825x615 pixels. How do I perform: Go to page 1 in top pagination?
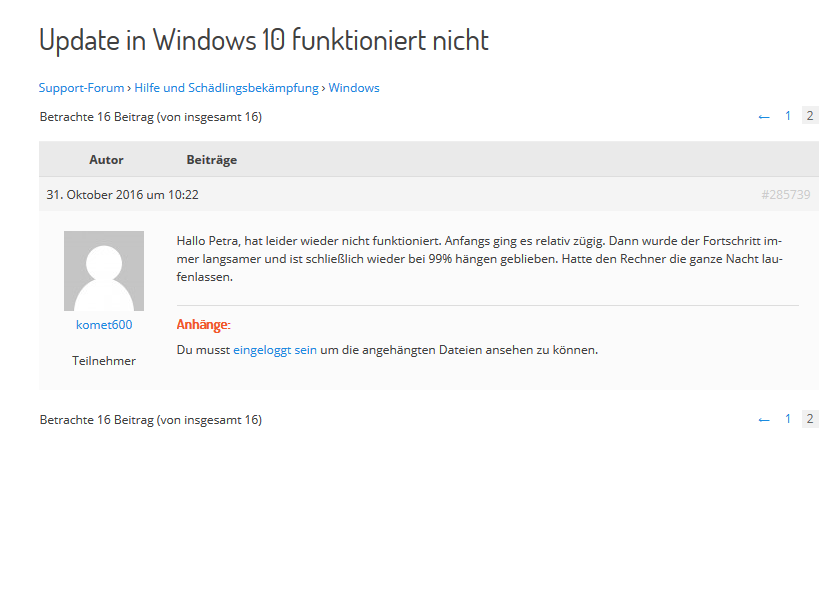point(788,116)
